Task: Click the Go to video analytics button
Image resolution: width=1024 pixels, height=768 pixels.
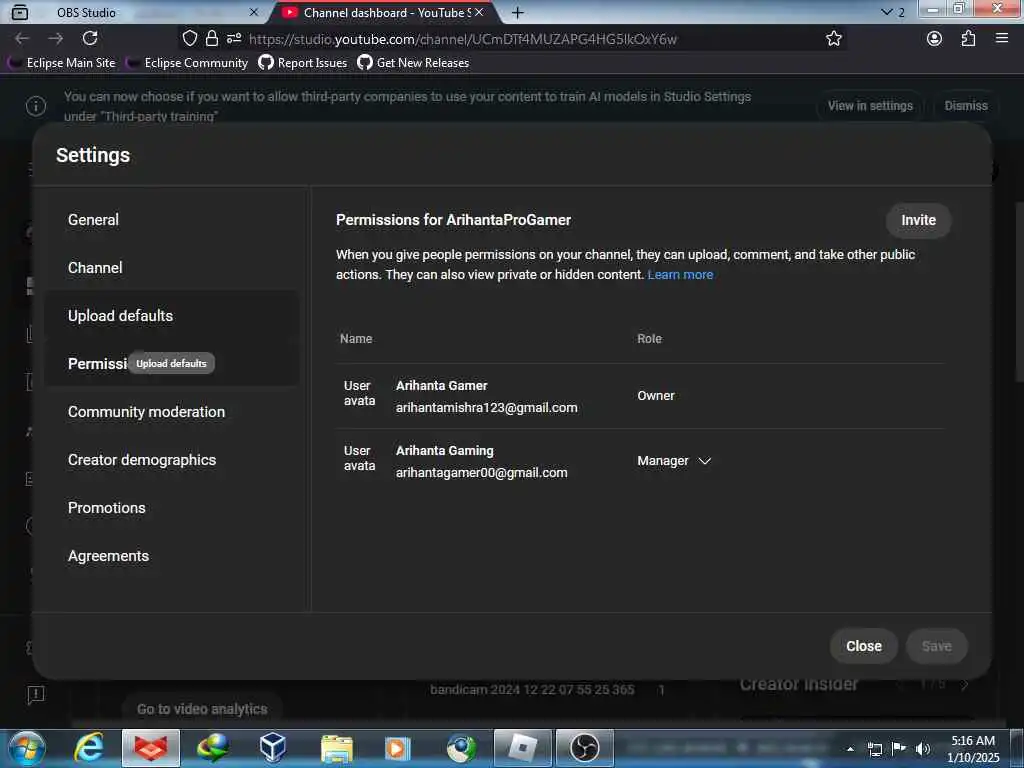Action: coord(202,709)
